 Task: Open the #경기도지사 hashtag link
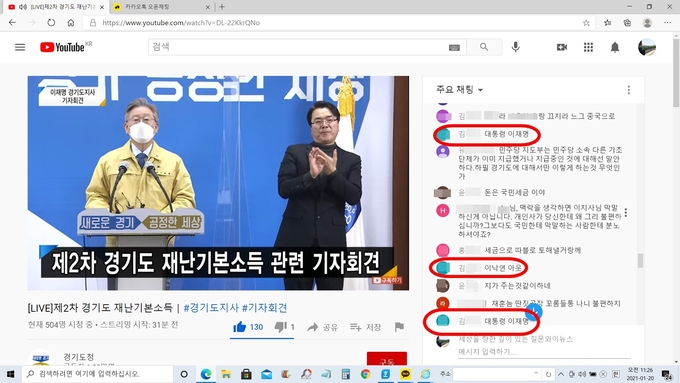[x=211, y=308]
